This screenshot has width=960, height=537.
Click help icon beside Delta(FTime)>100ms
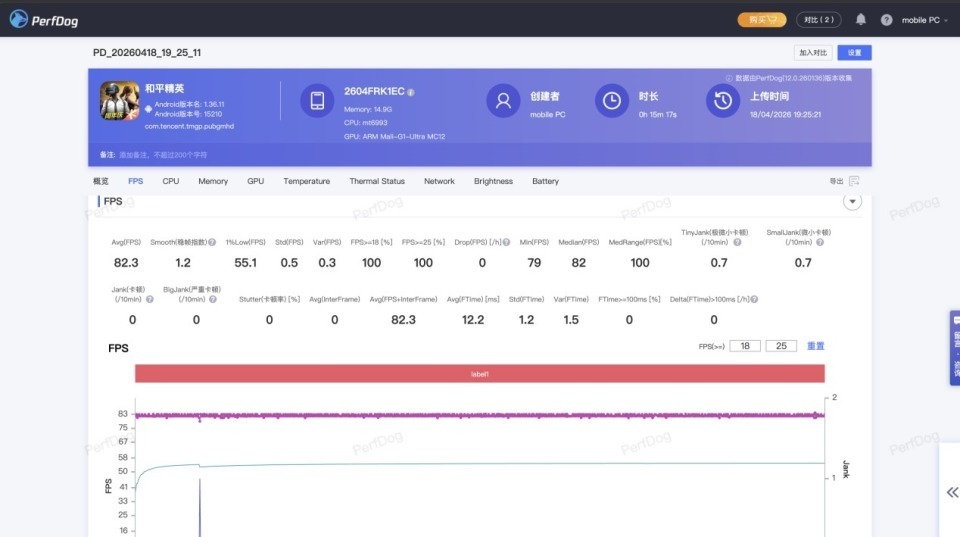click(x=754, y=299)
